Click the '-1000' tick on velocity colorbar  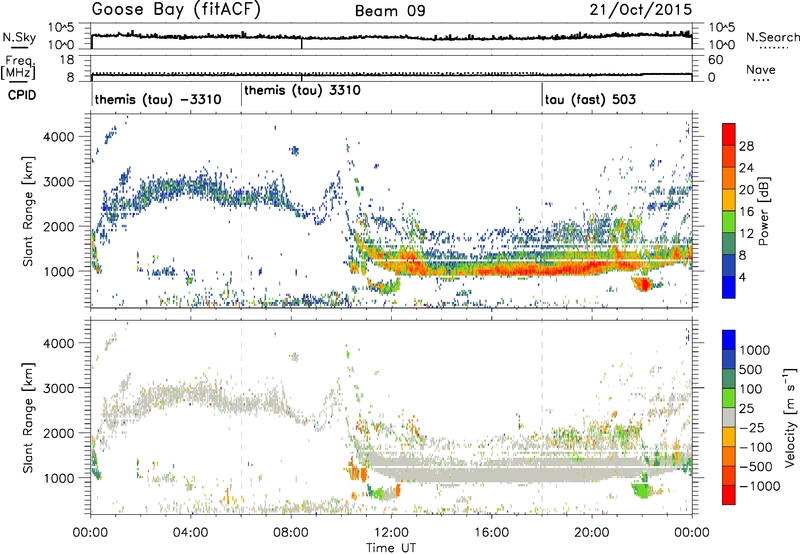click(759, 486)
